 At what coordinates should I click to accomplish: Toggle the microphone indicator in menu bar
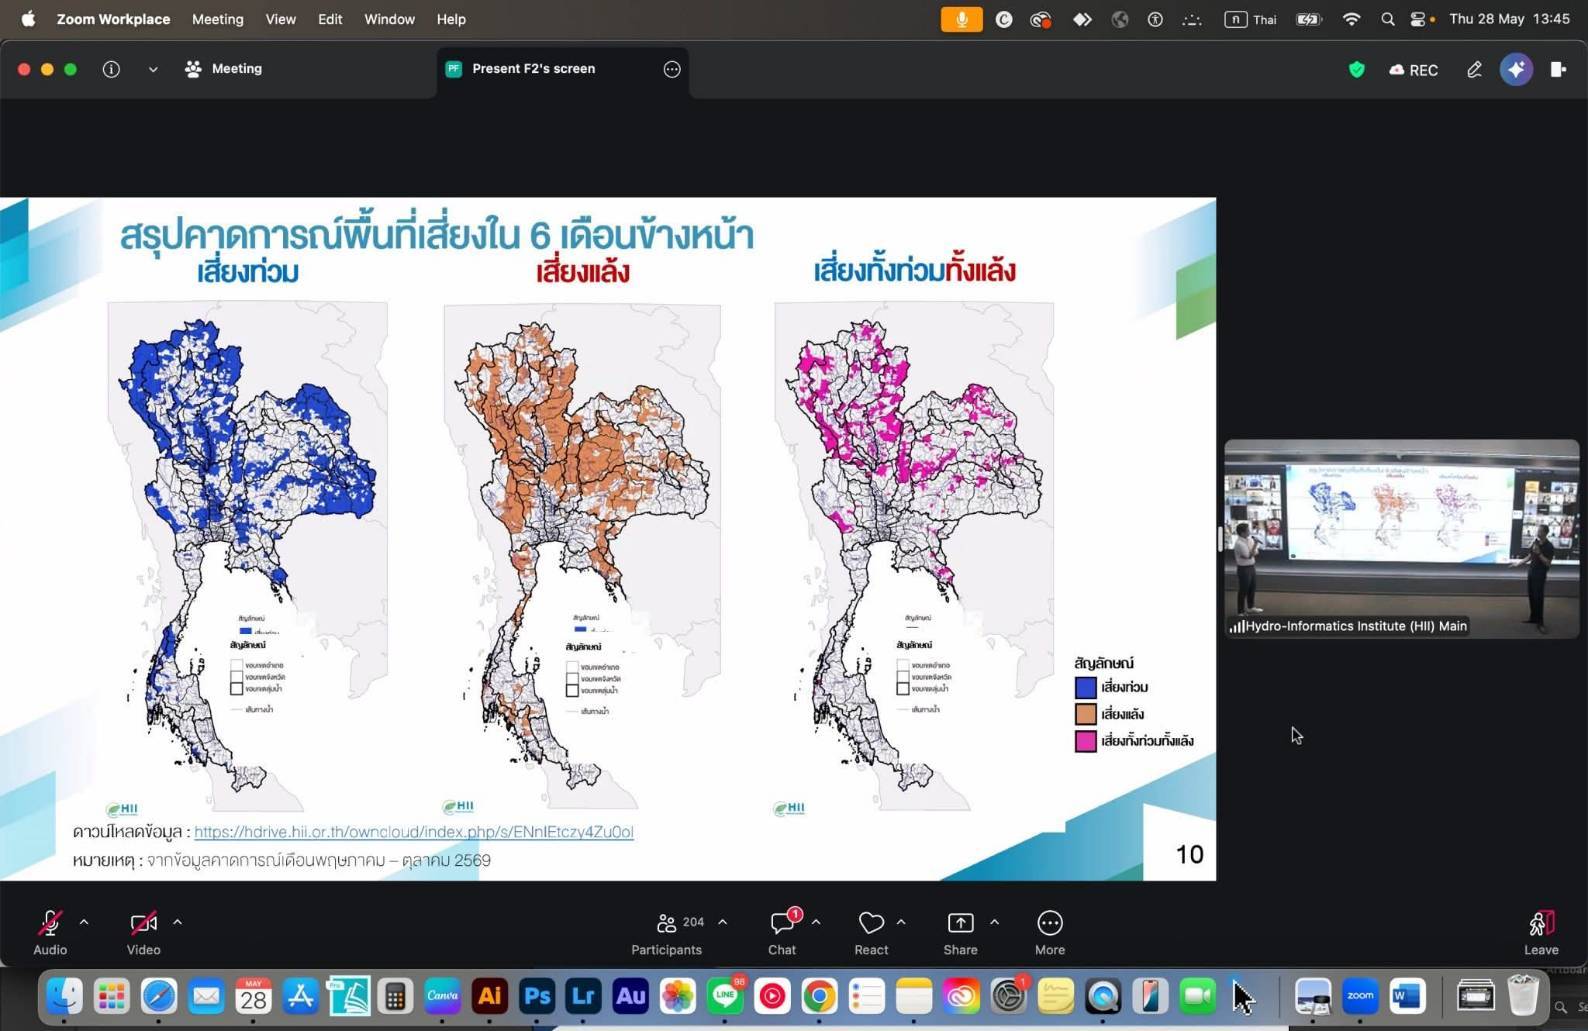tap(961, 19)
